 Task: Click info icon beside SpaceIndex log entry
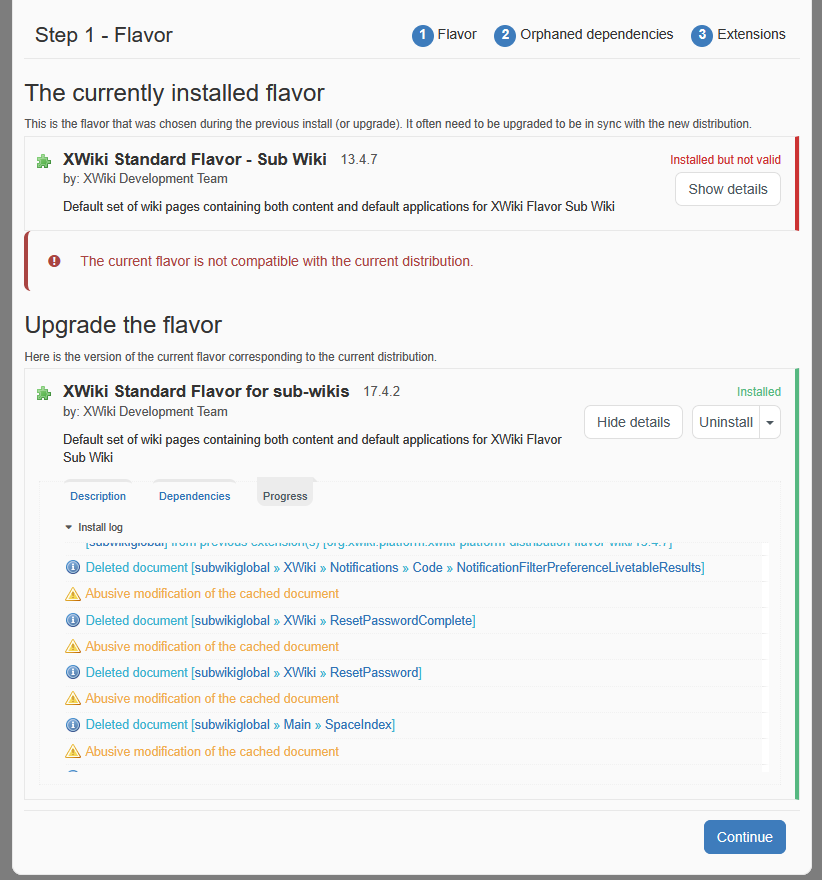pyautogui.click(x=73, y=725)
